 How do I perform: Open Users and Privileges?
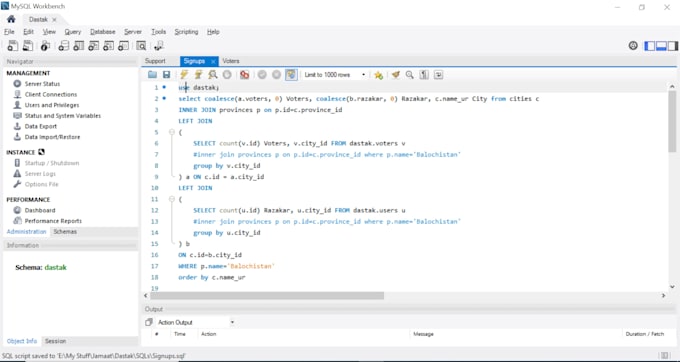click(x=52, y=105)
